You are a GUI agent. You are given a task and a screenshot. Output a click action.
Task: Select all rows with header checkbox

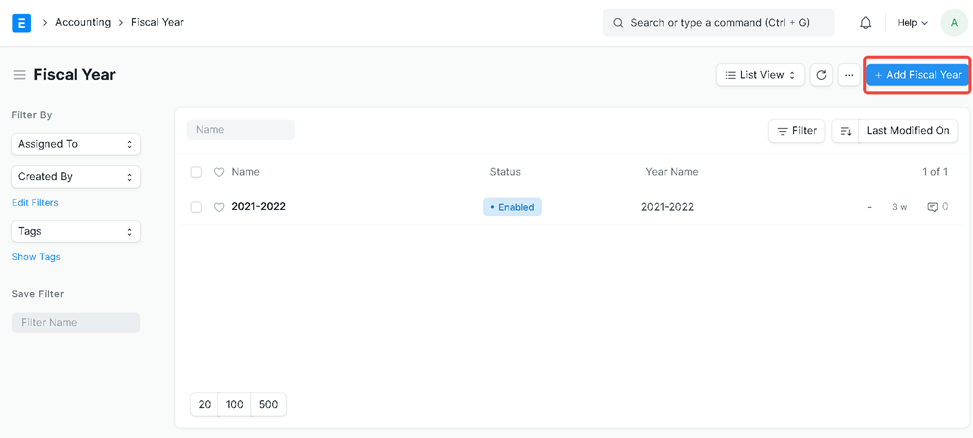point(196,172)
